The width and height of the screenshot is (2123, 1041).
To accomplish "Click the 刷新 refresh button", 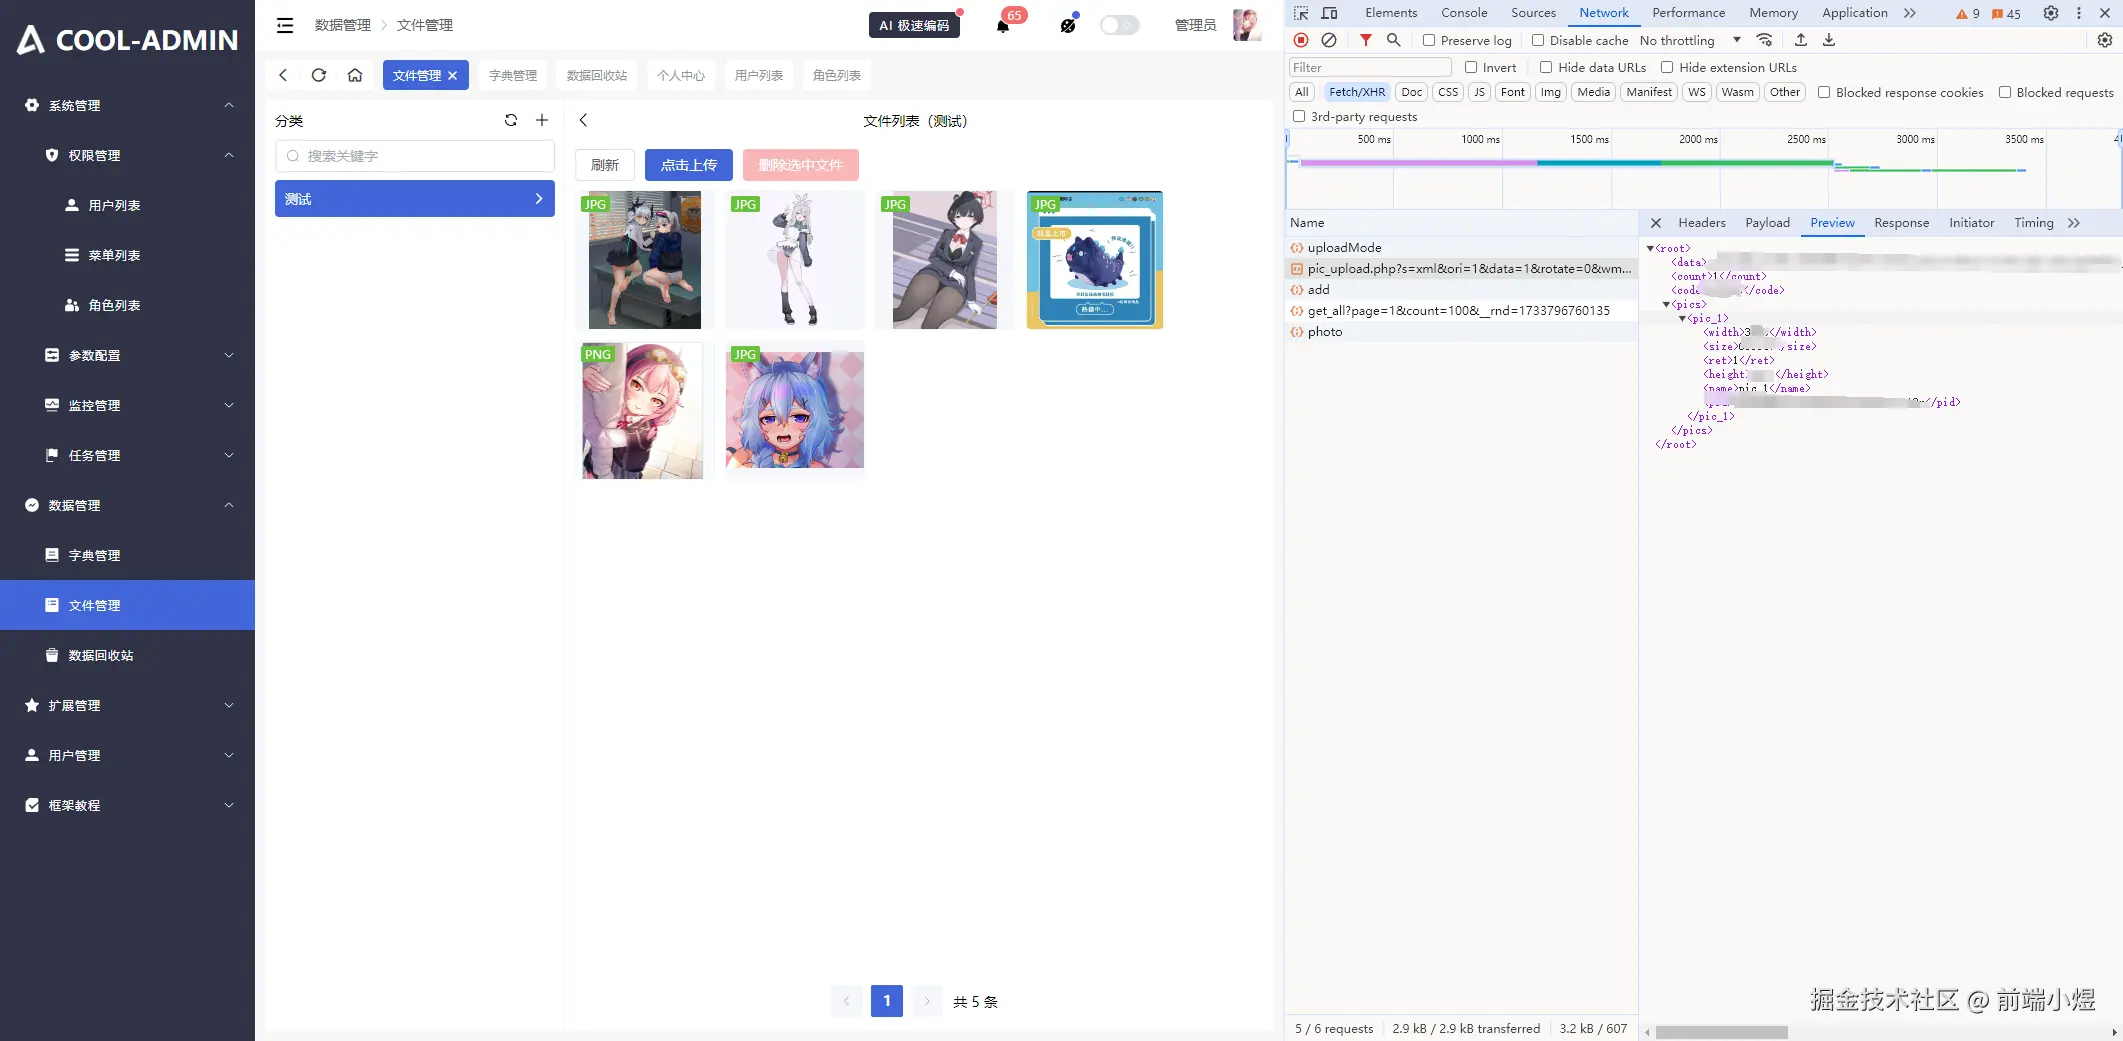I will pyautogui.click(x=605, y=165).
